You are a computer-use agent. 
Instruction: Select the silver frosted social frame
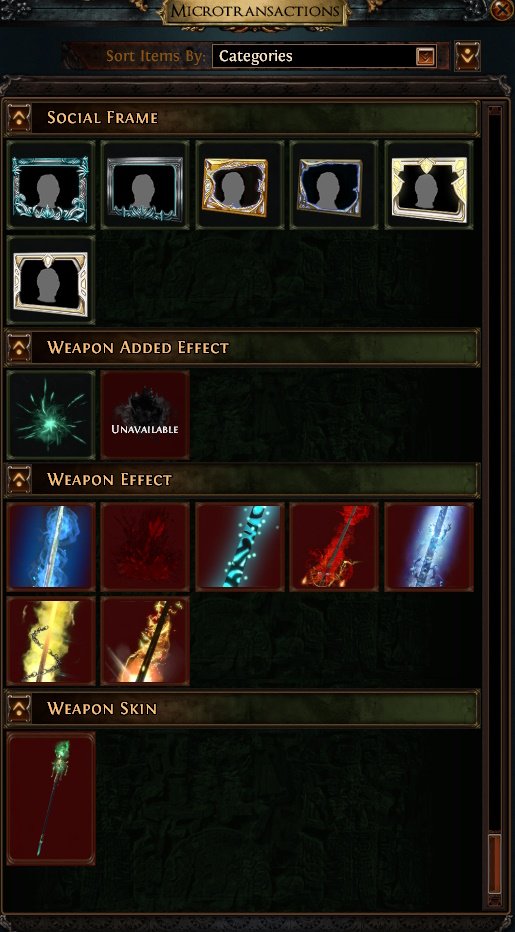coord(145,185)
